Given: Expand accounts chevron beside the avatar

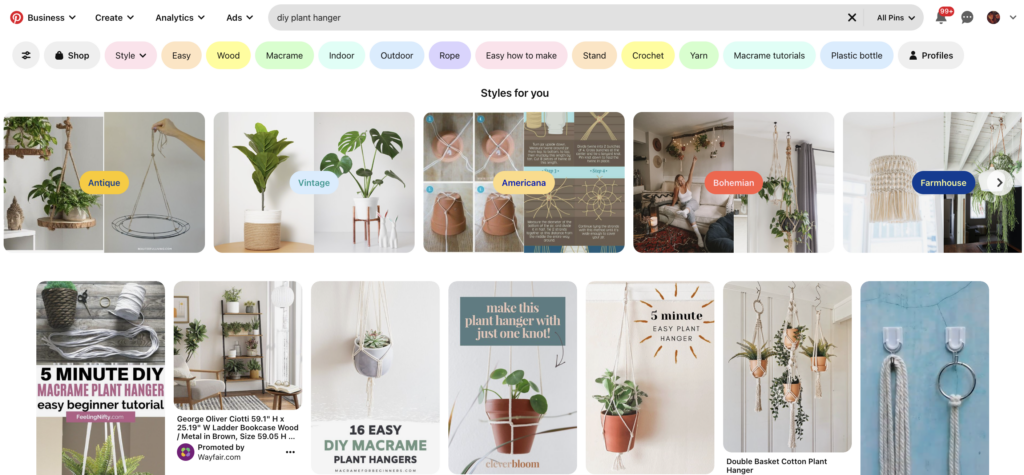Looking at the screenshot, I should coord(1013,18).
